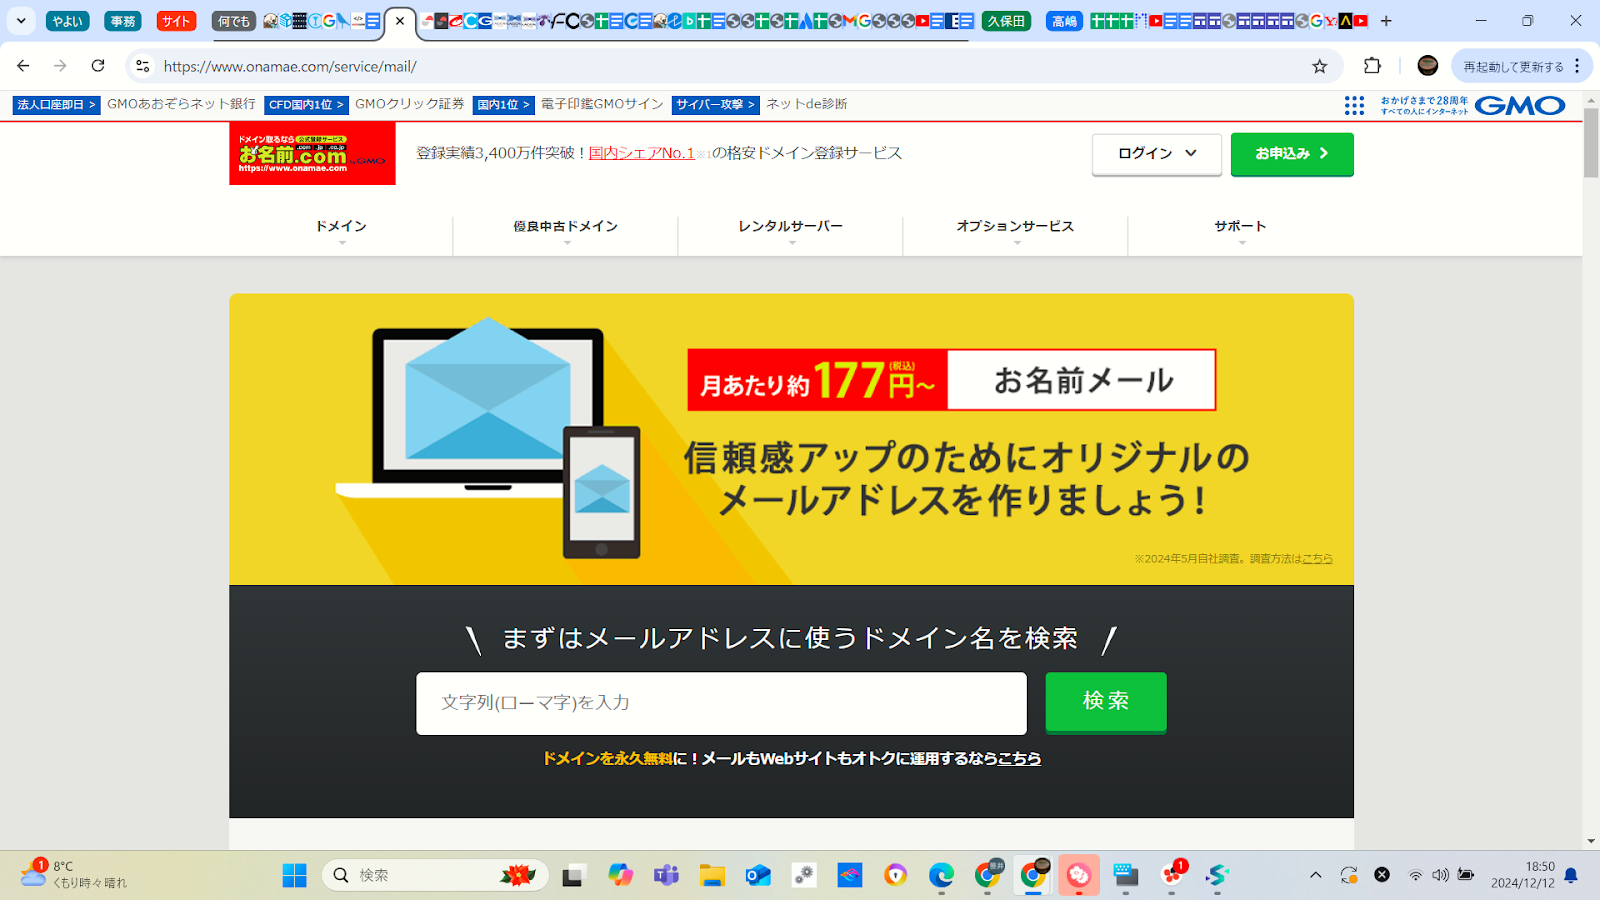Bookmark this page with the star

click(x=1320, y=66)
